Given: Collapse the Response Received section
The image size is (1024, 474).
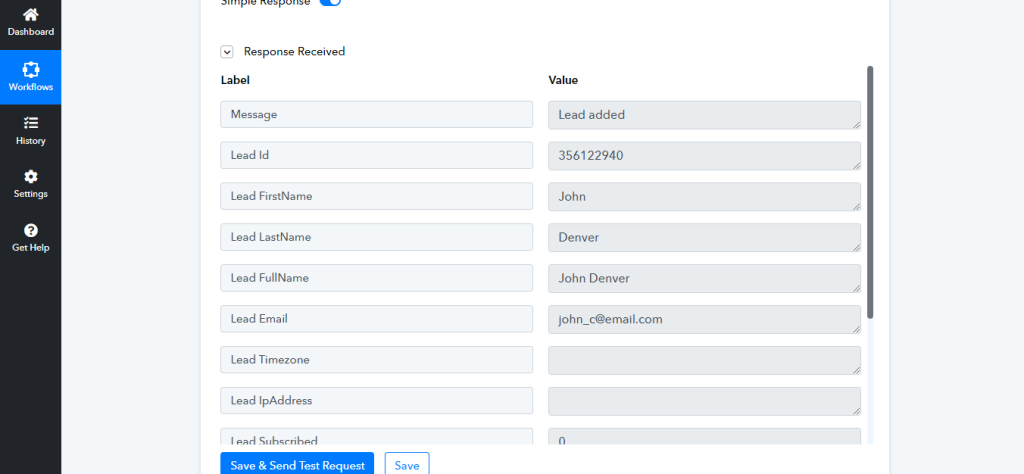Looking at the screenshot, I should (x=227, y=52).
